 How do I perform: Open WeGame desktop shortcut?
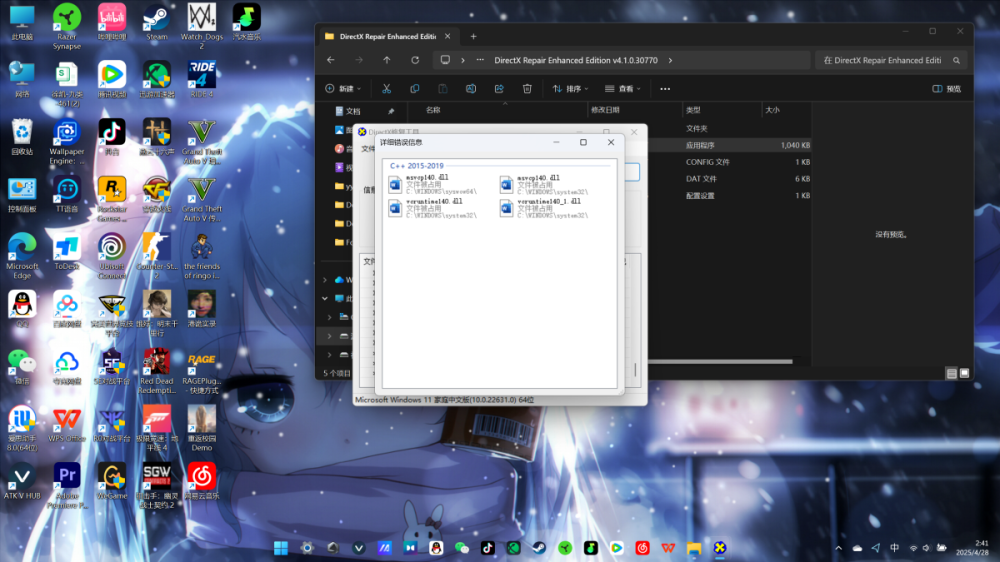pos(112,482)
